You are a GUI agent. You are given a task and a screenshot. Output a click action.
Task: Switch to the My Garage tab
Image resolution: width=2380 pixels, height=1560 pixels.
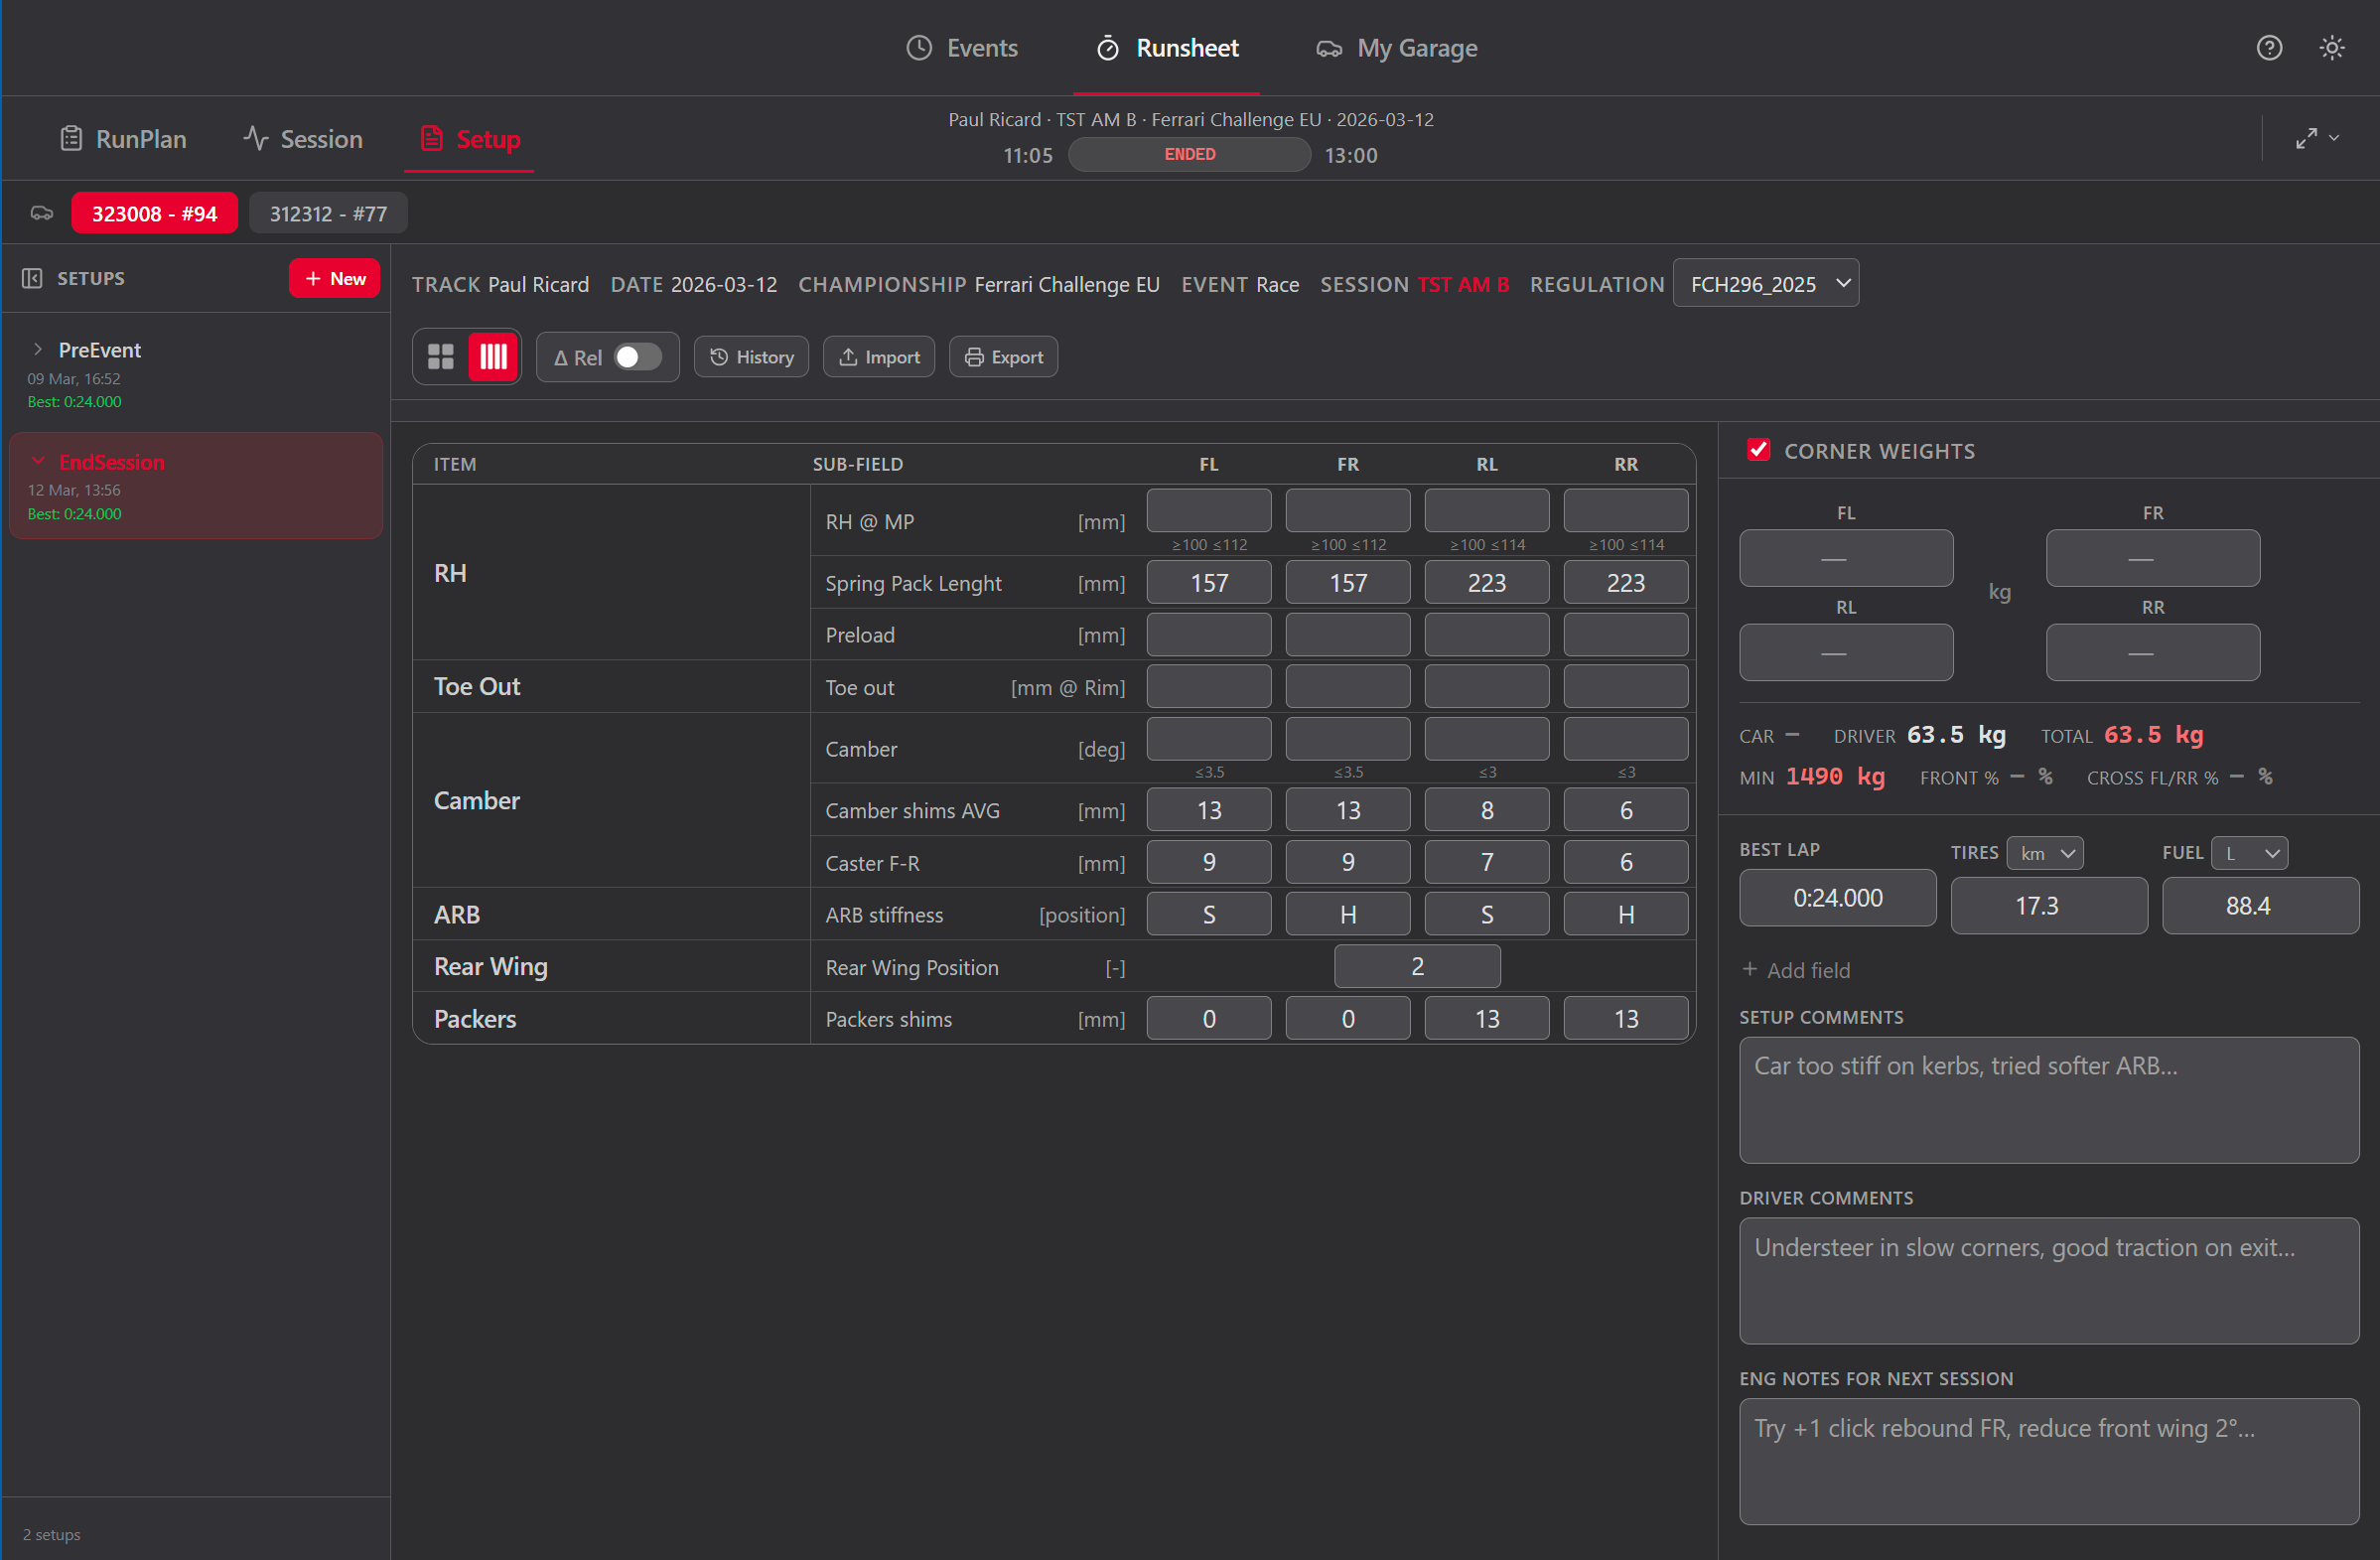pyautogui.click(x=1396, y=47)
